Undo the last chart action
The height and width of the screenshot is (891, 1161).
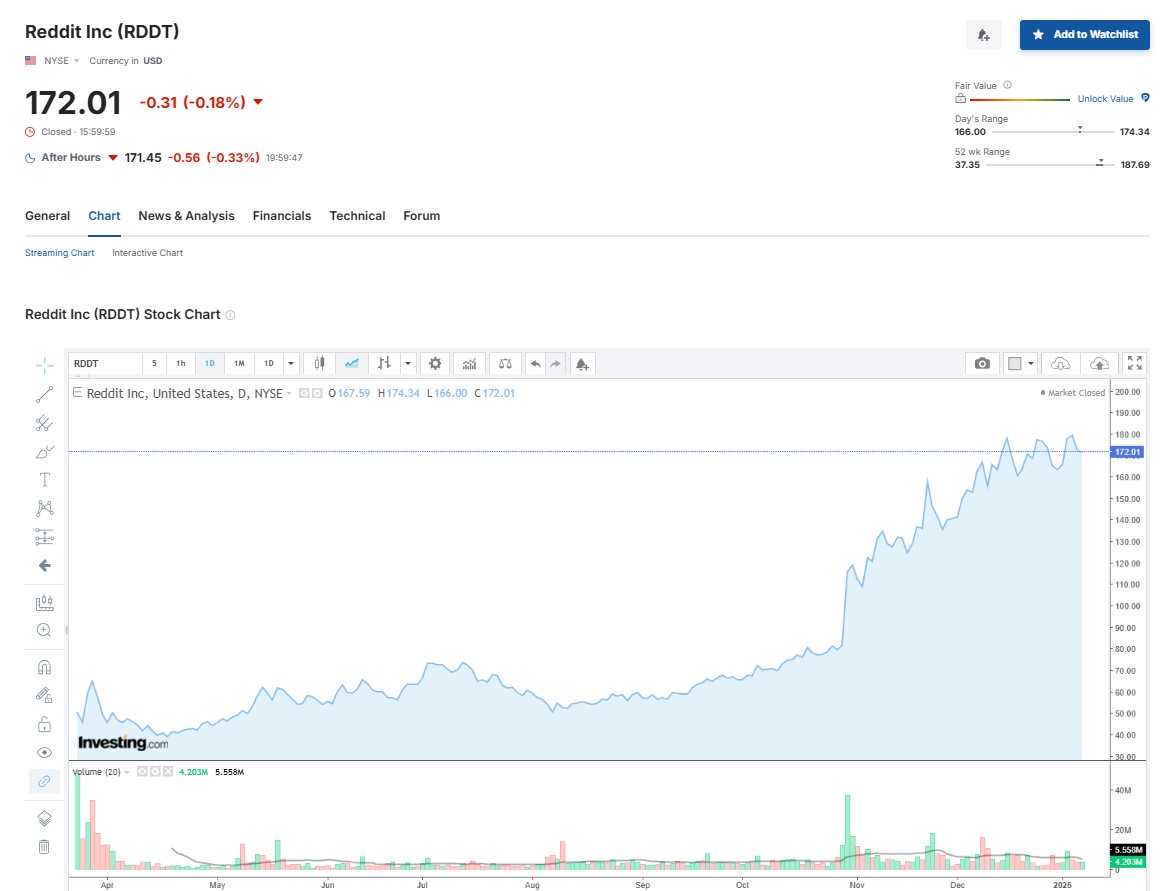535,364
